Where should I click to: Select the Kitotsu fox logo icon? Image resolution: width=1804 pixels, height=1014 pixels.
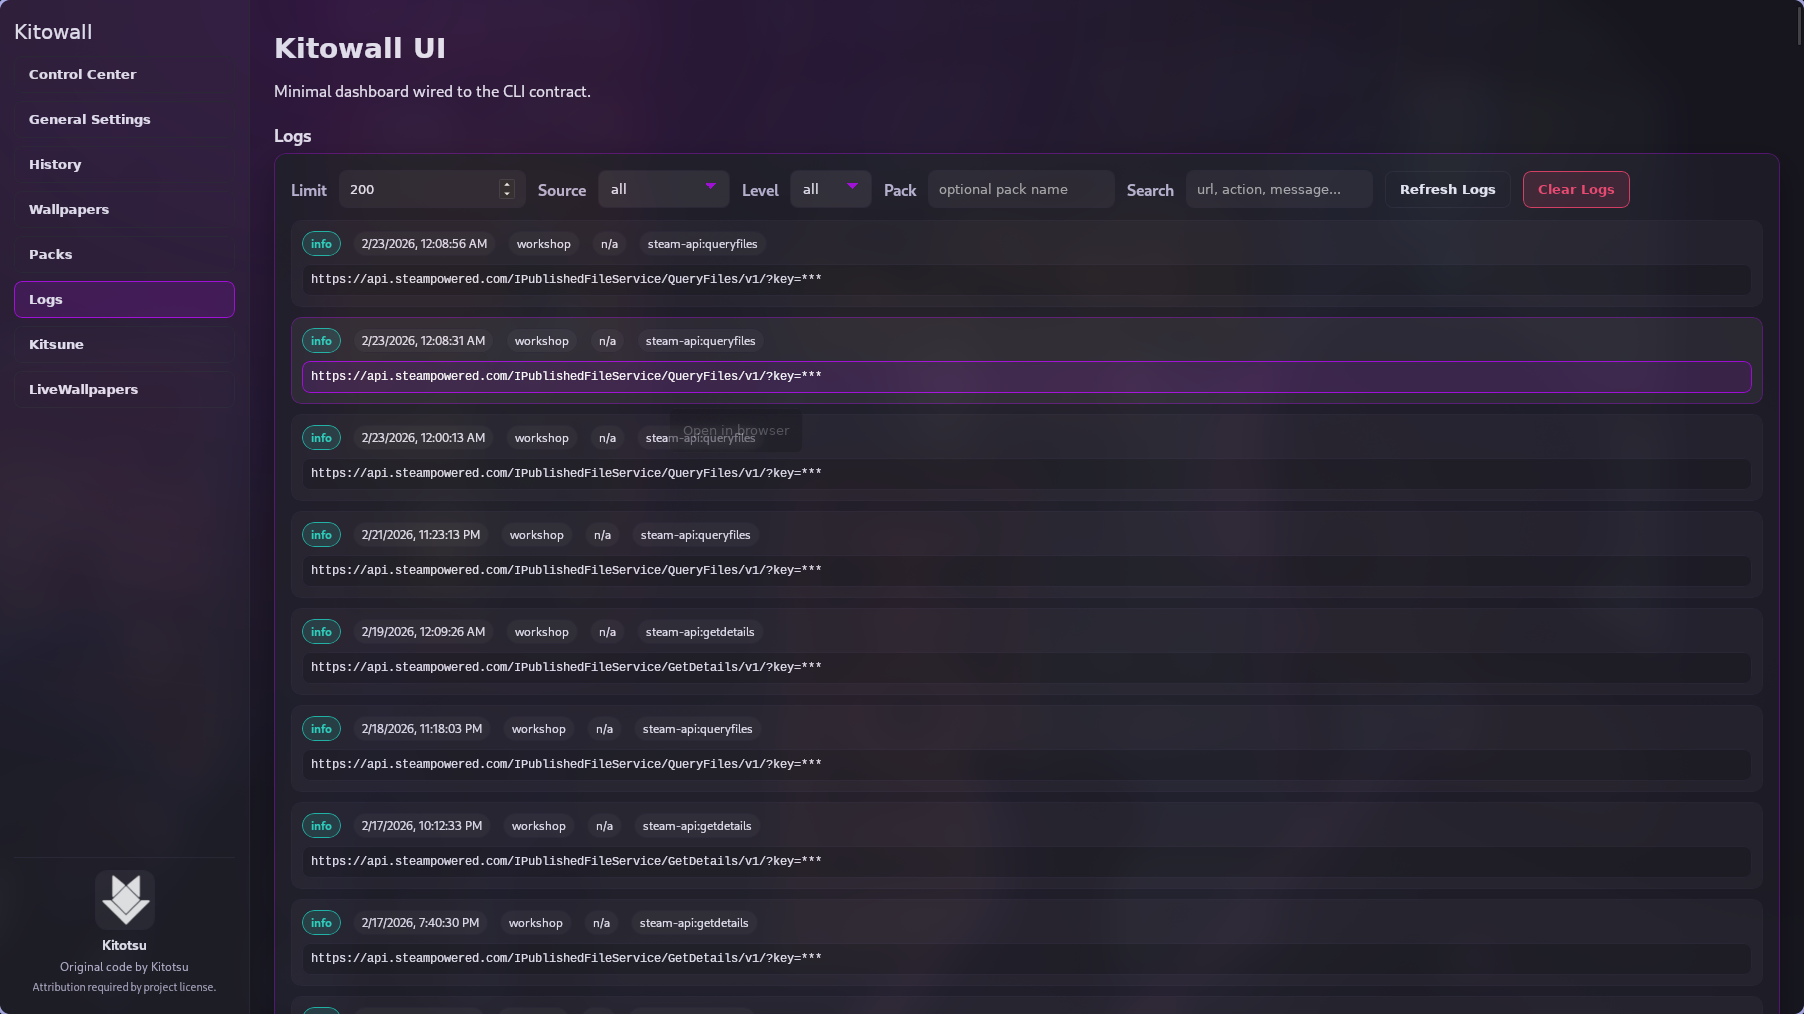point(124,899)
